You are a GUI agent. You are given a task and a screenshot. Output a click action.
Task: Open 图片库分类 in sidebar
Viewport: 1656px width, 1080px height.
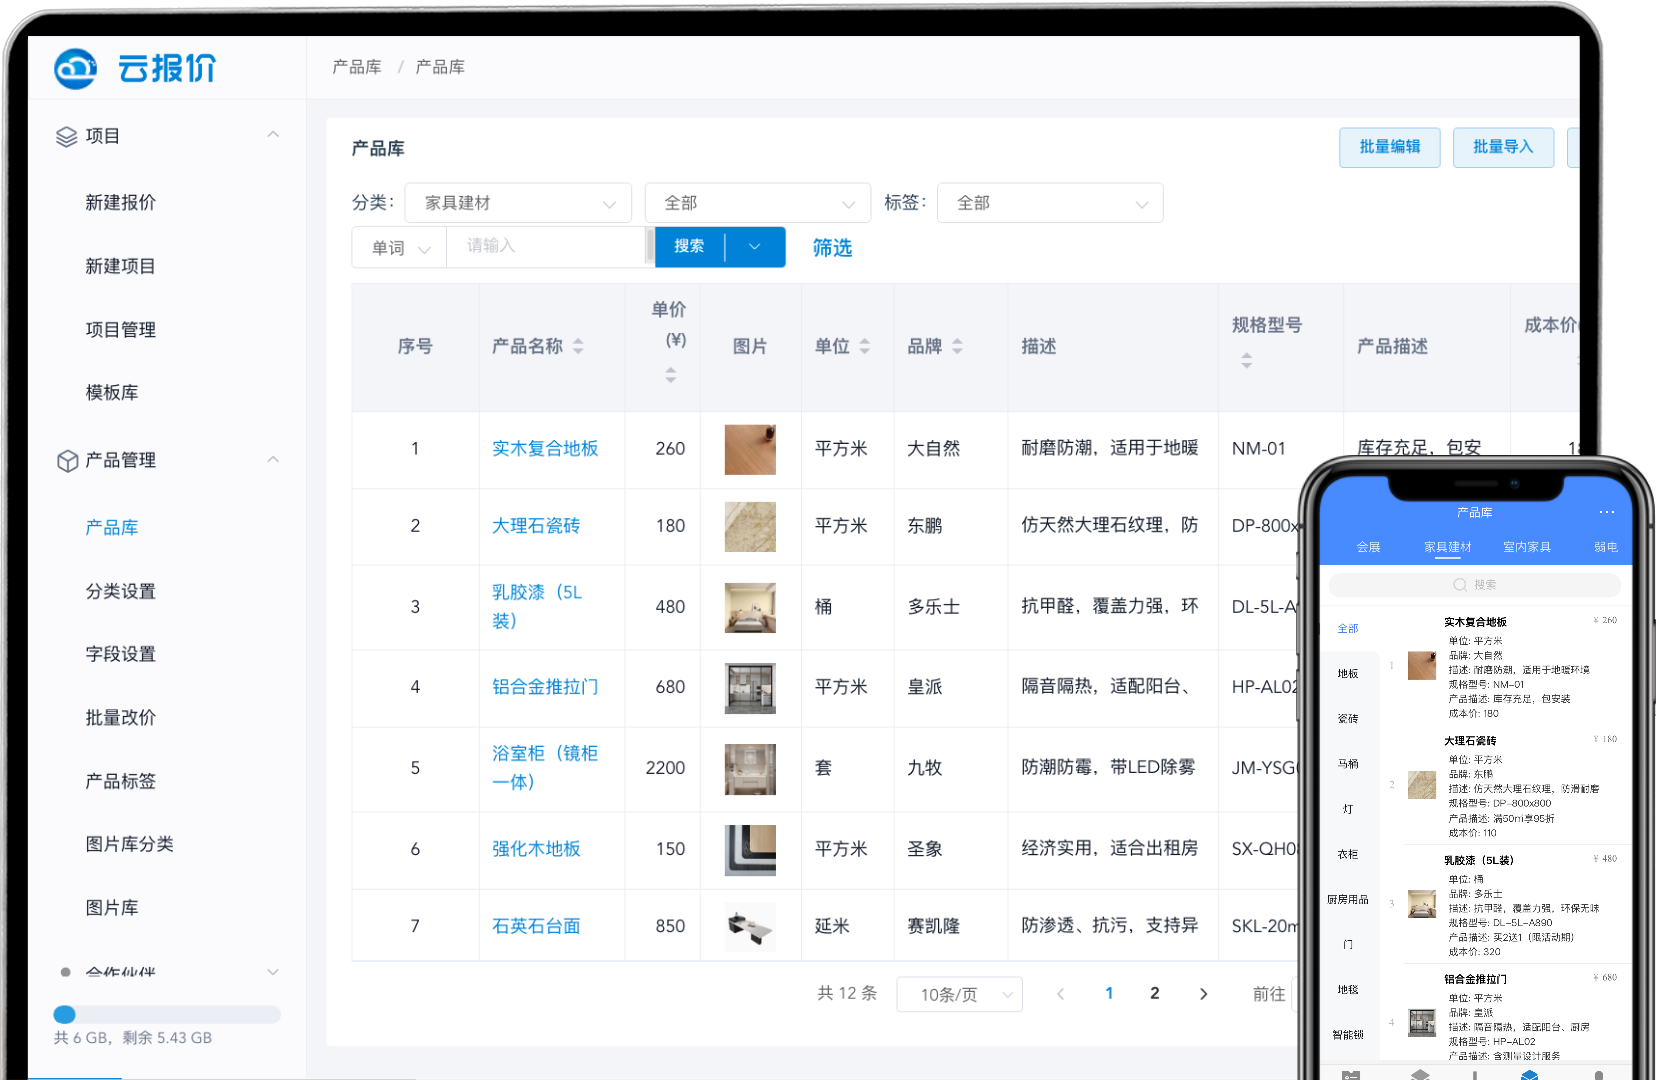[130, 845]
